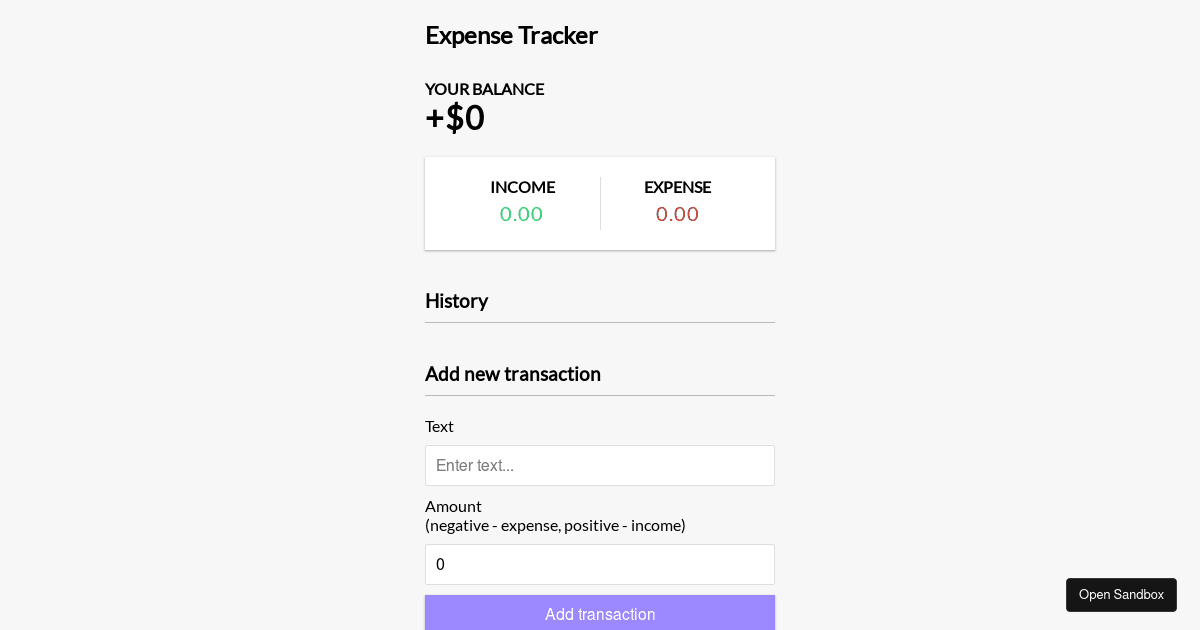1200x630 pixels.
Task: Click the Text field label
Action: click(439, 426)
